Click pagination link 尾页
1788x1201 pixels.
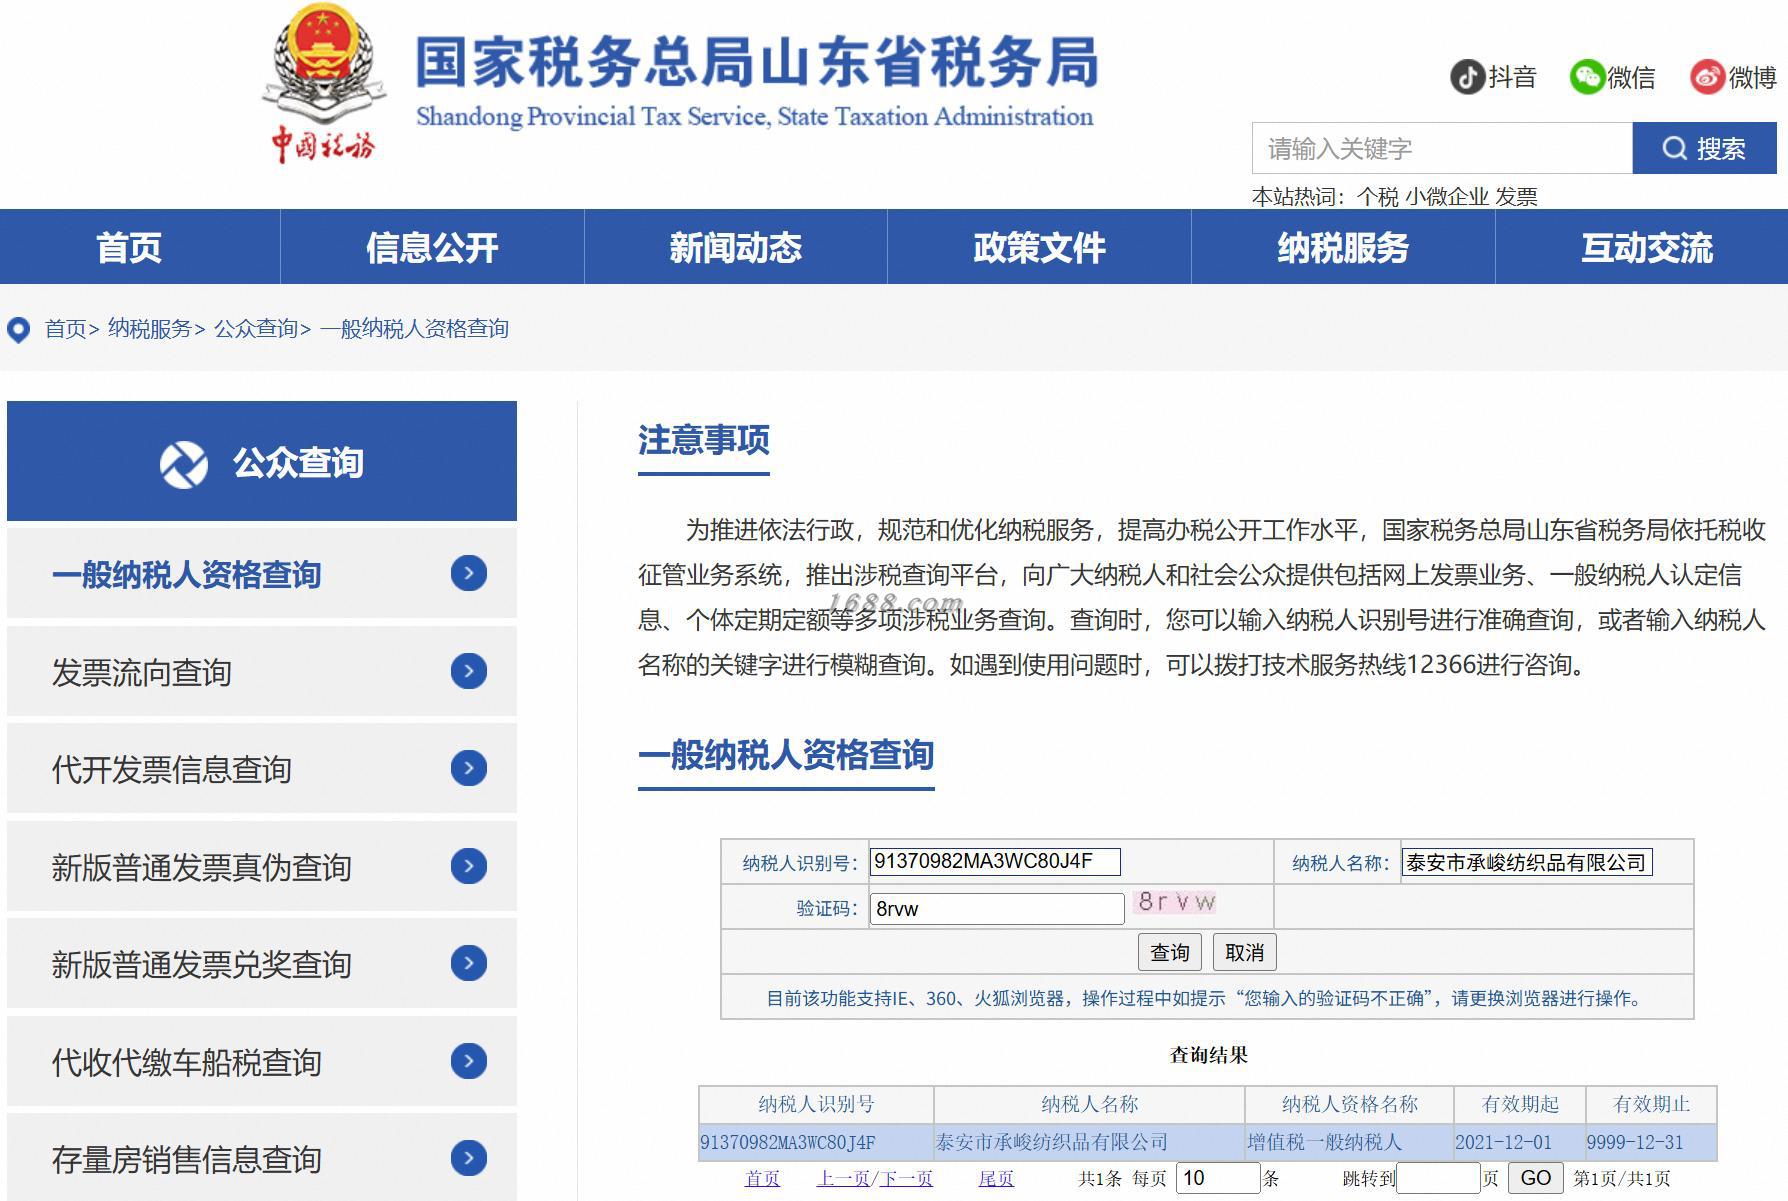[996, 1179]
